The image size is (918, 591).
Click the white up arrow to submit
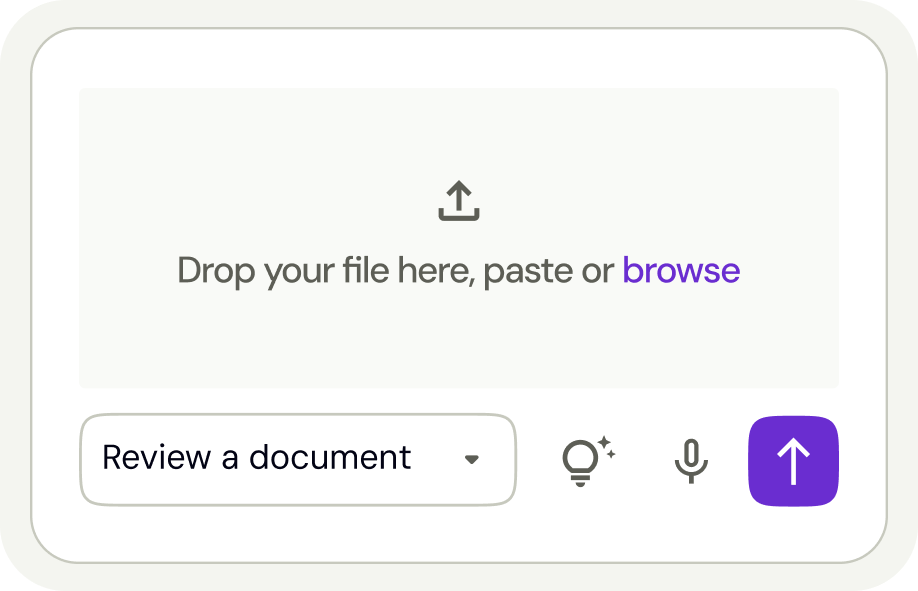point(793,461)
